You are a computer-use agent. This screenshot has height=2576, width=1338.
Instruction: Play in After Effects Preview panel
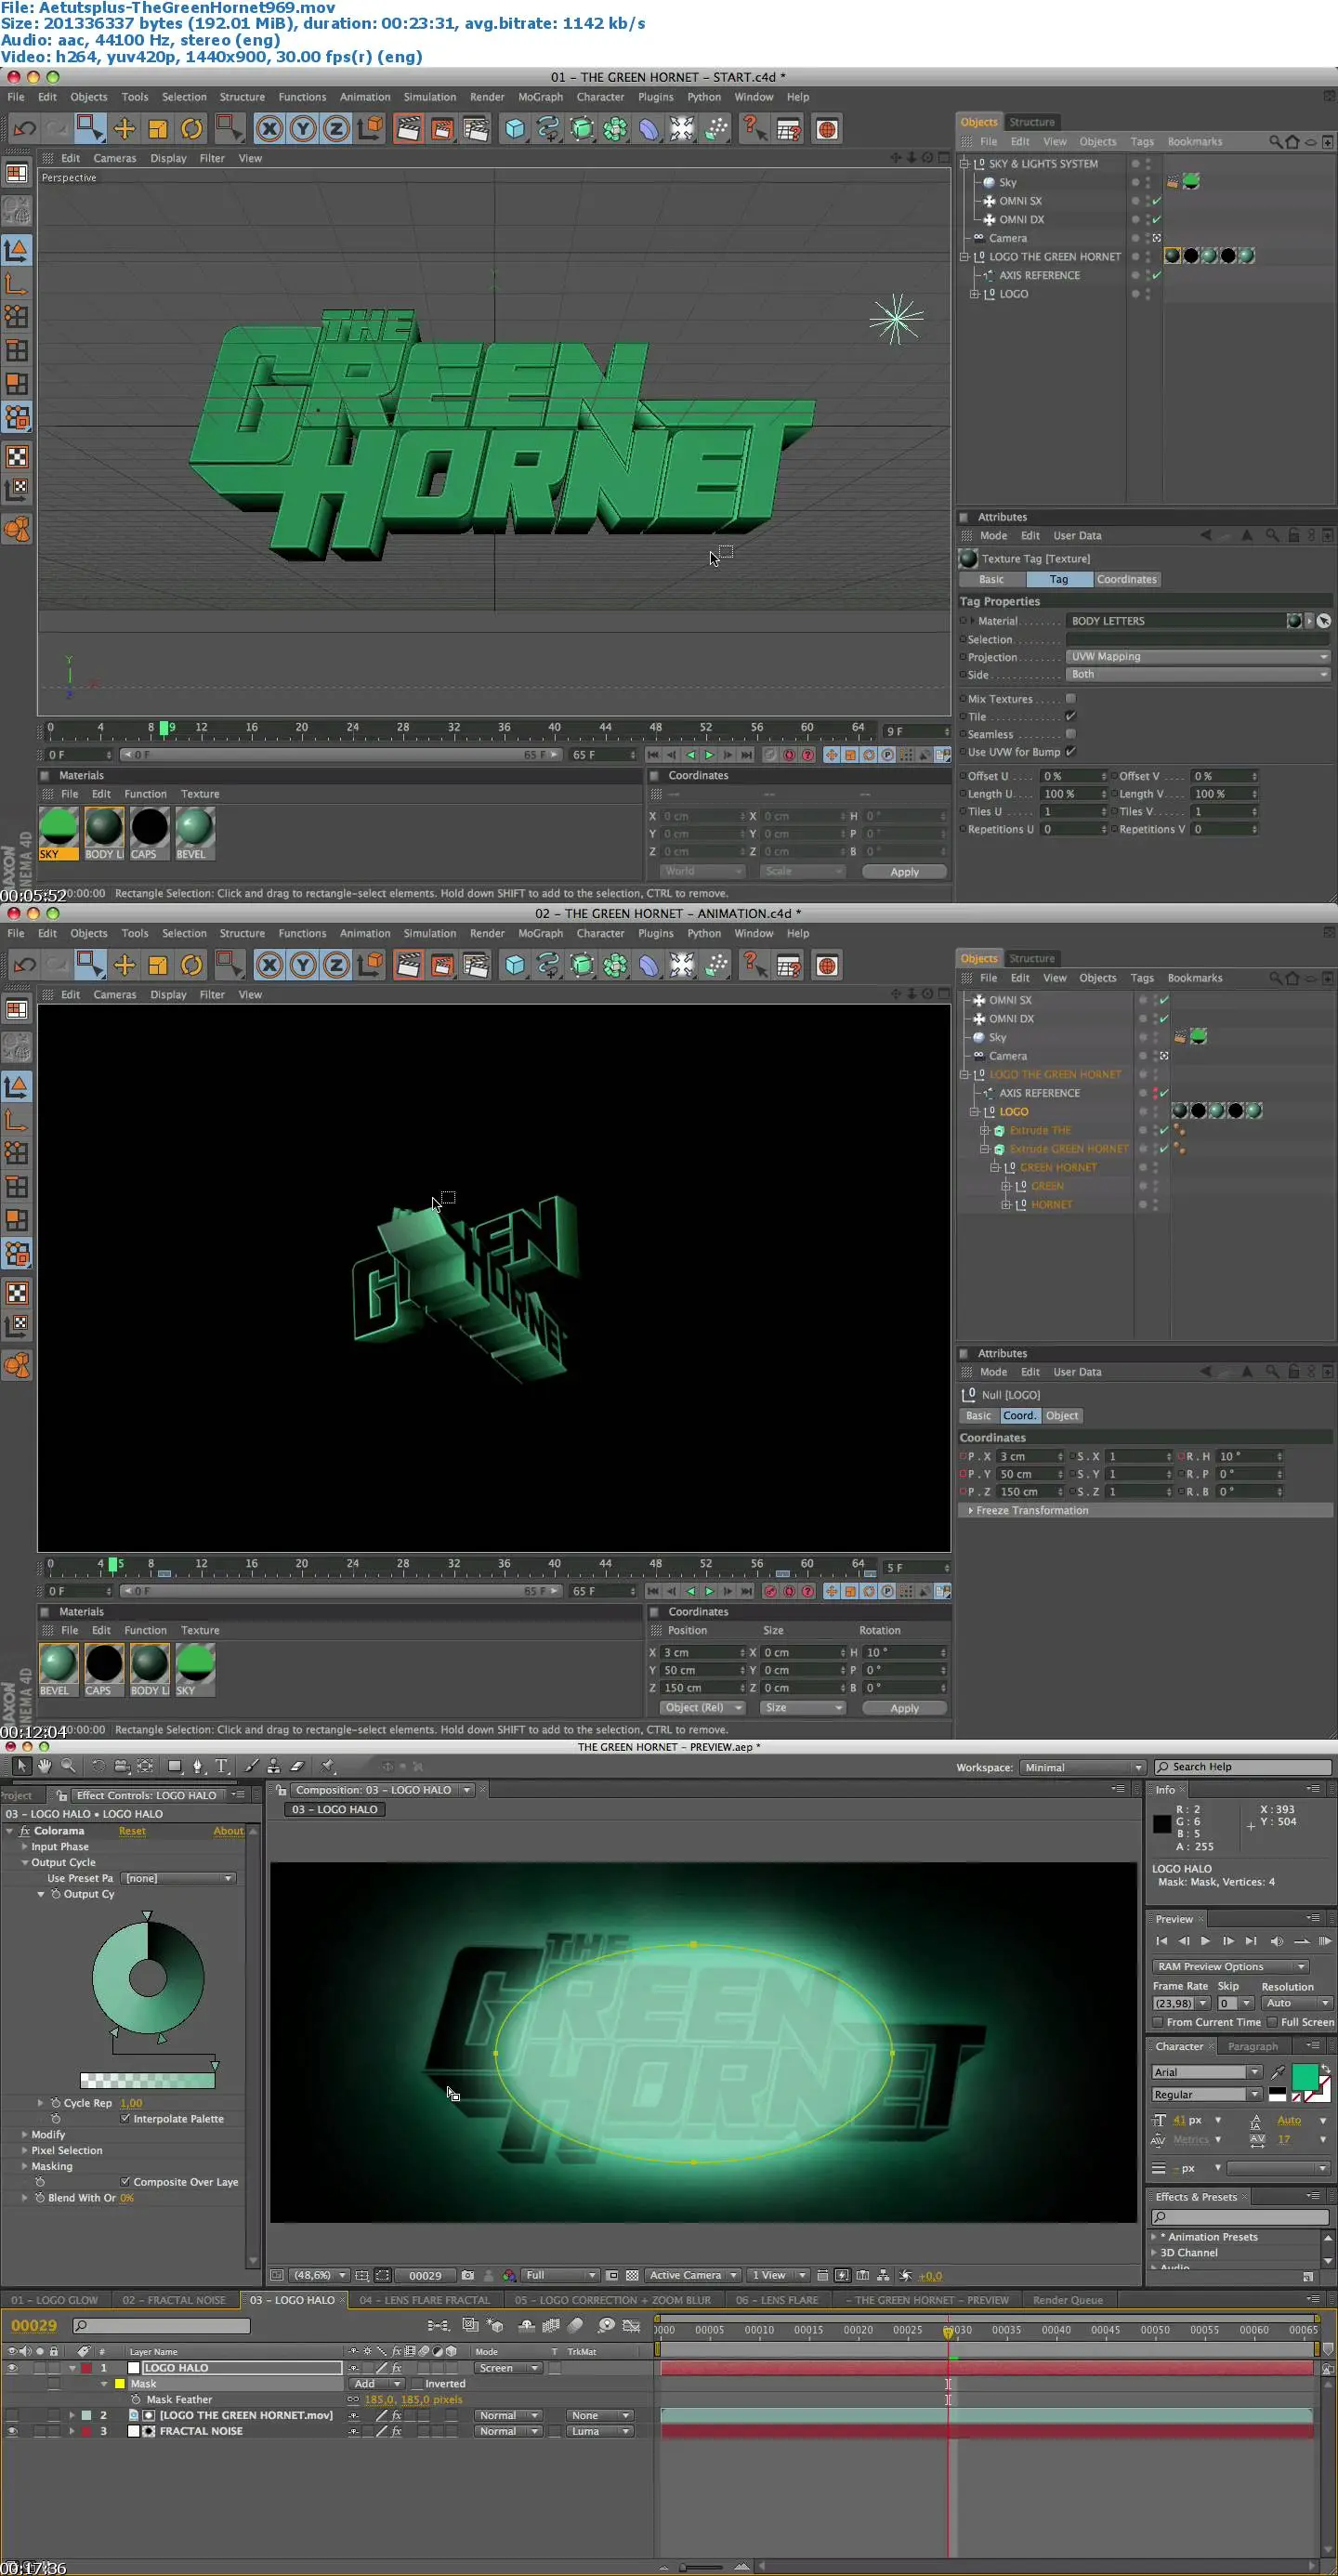coord(1205,1941)
